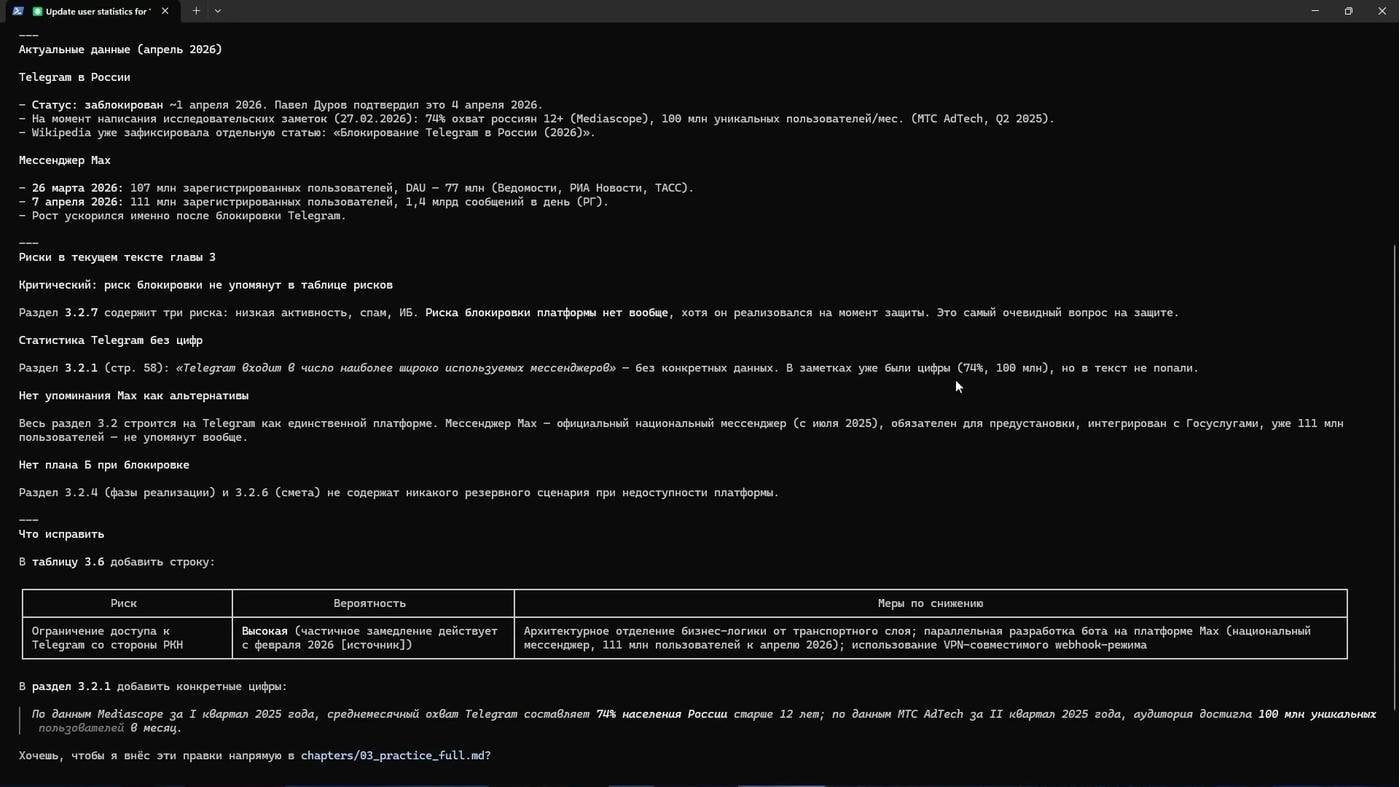Screen dimensions: 1400x787
Task: Click the bold 'Высокая' probability cell text
Action: tap(265, 631)
